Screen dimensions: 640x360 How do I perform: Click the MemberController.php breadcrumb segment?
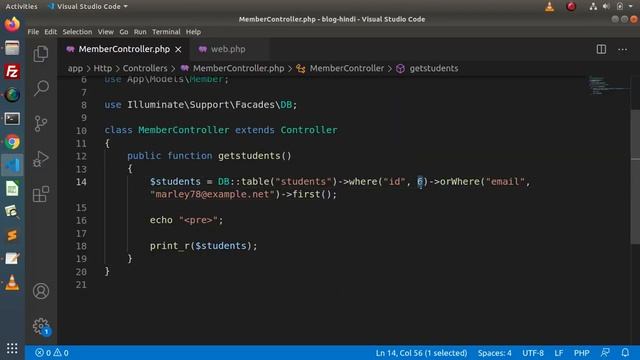pos(233,69)
